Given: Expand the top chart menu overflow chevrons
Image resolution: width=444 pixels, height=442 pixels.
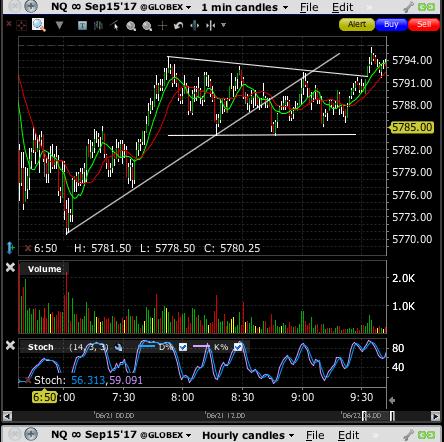Looking at the screenshot, I should (369, 7).
